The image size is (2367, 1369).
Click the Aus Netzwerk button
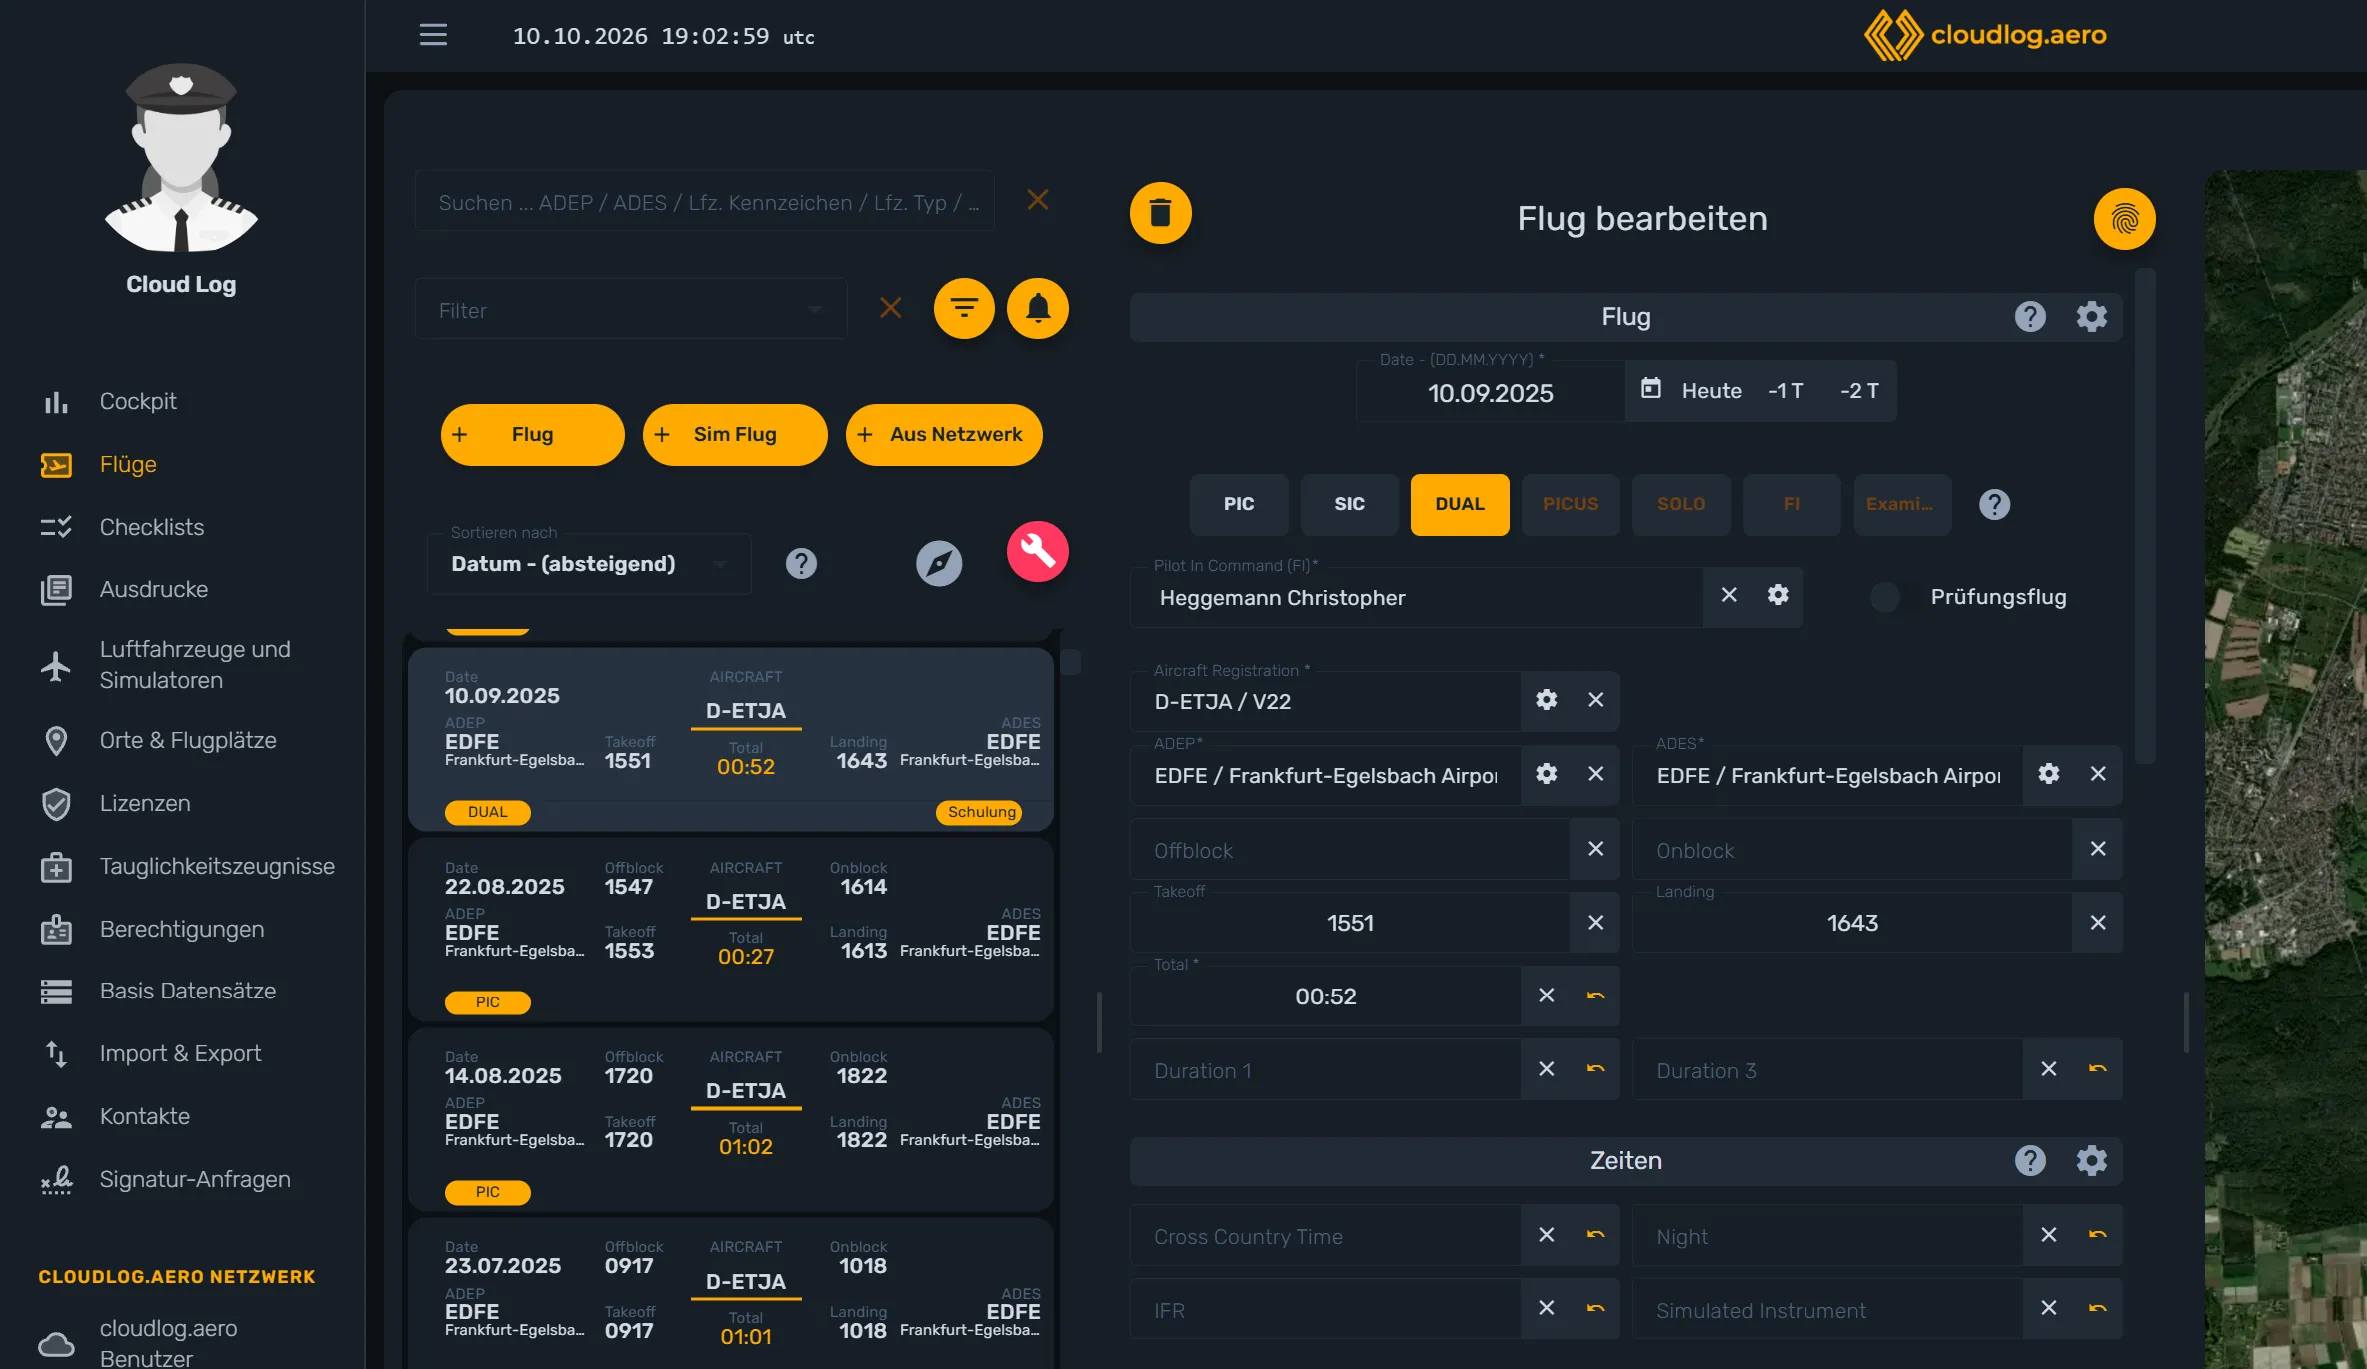click(944, 434)
